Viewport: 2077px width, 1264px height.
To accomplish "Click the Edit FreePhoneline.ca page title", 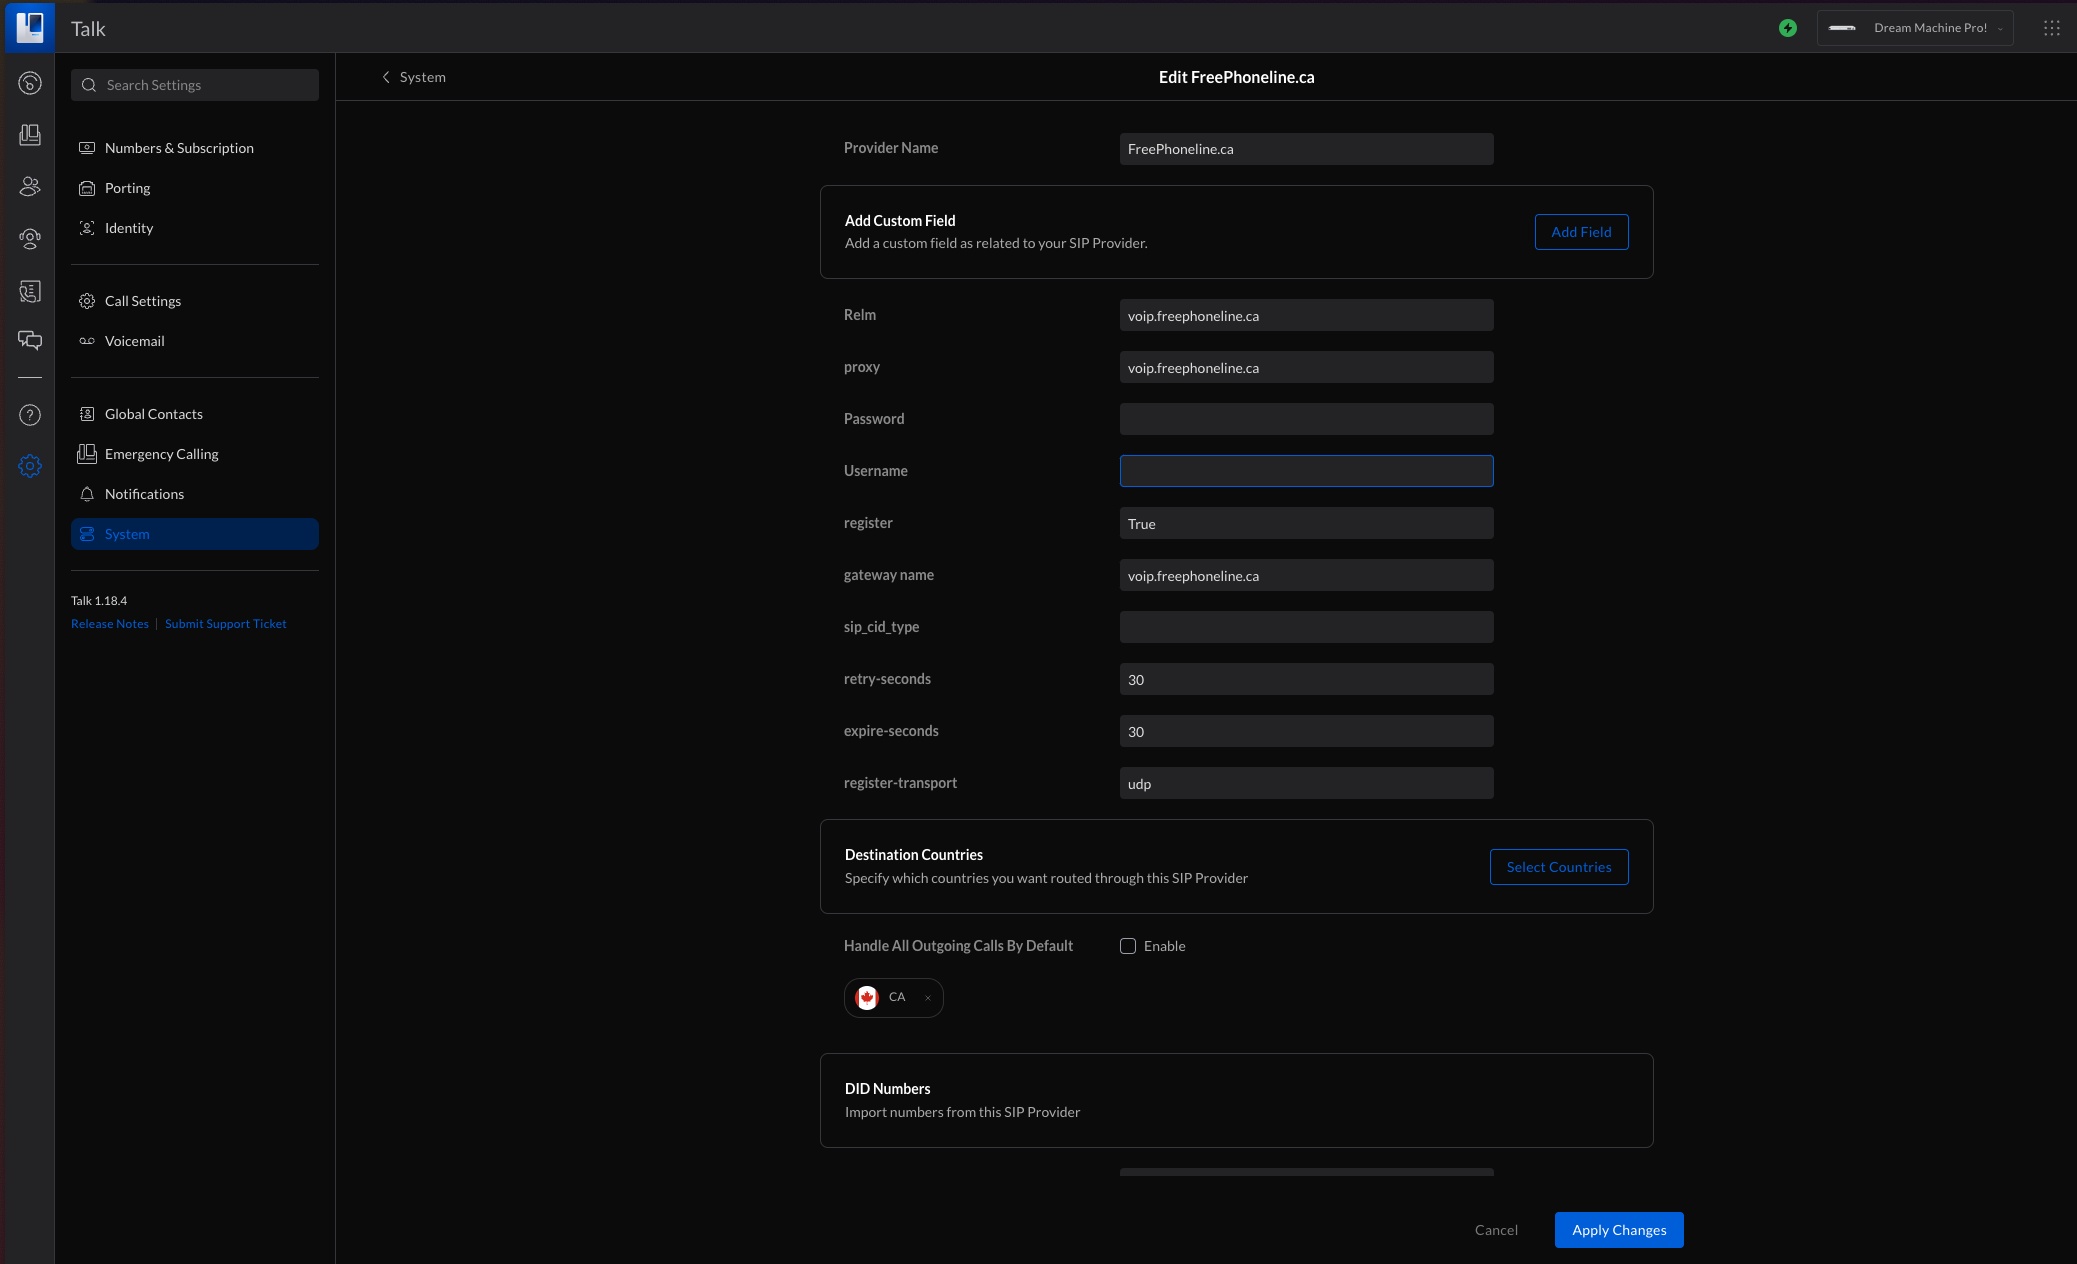I will click(x=1236, y=77).
